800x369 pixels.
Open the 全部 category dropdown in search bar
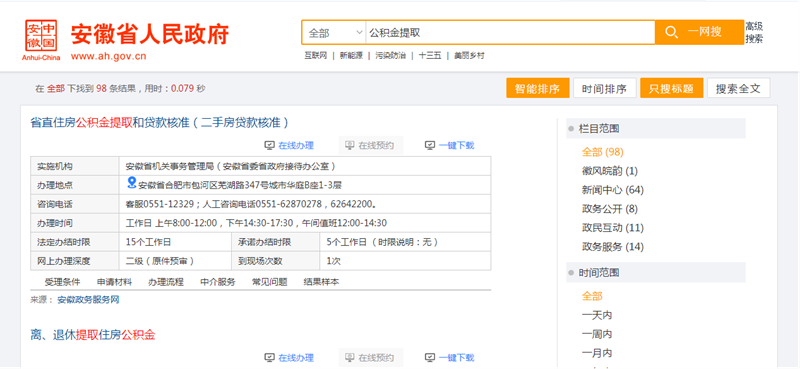click(x=334, y=33)
